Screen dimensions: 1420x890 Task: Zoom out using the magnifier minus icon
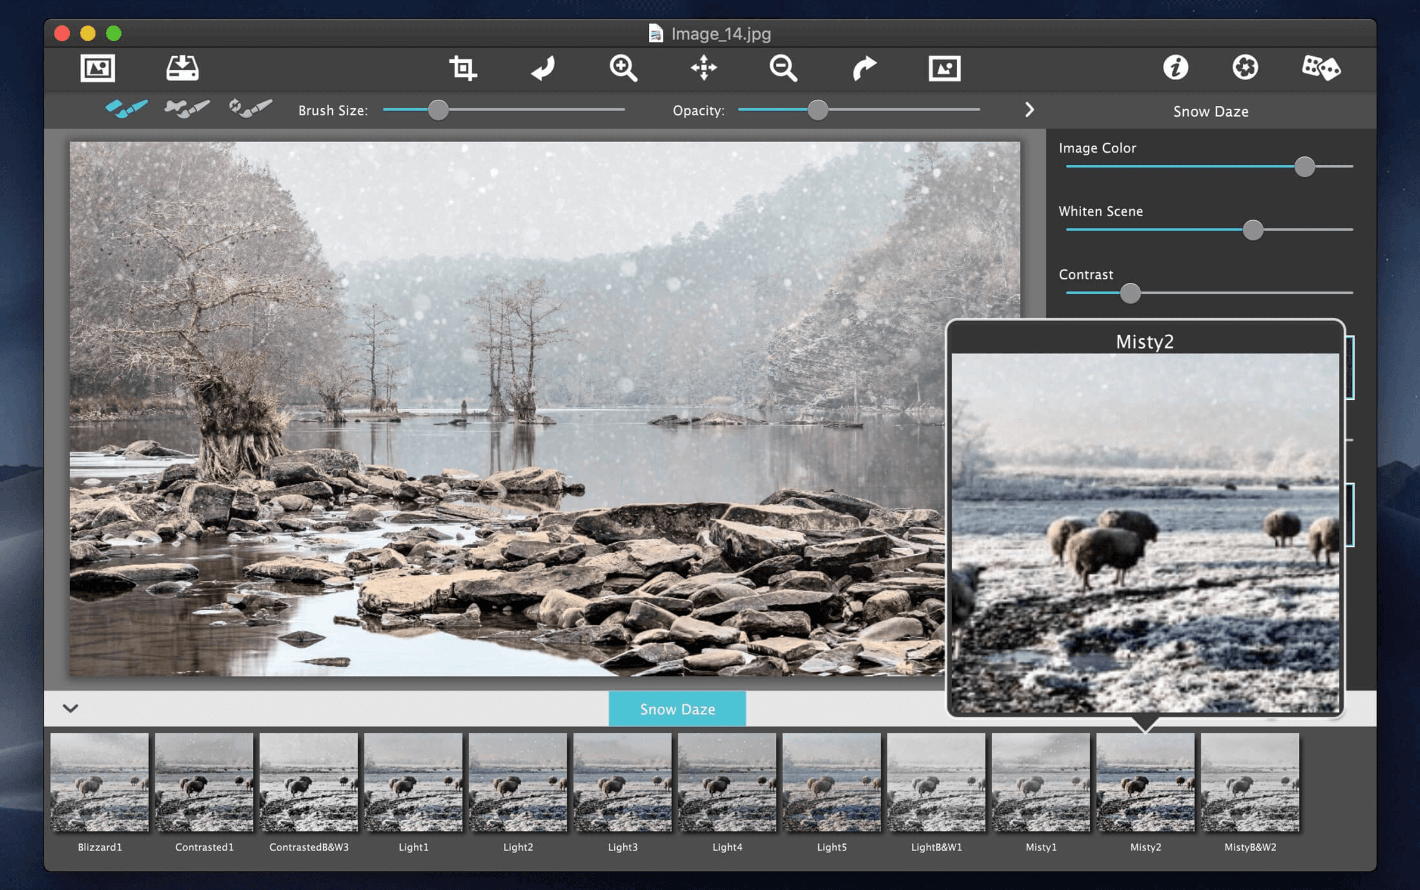click(784, 68)
